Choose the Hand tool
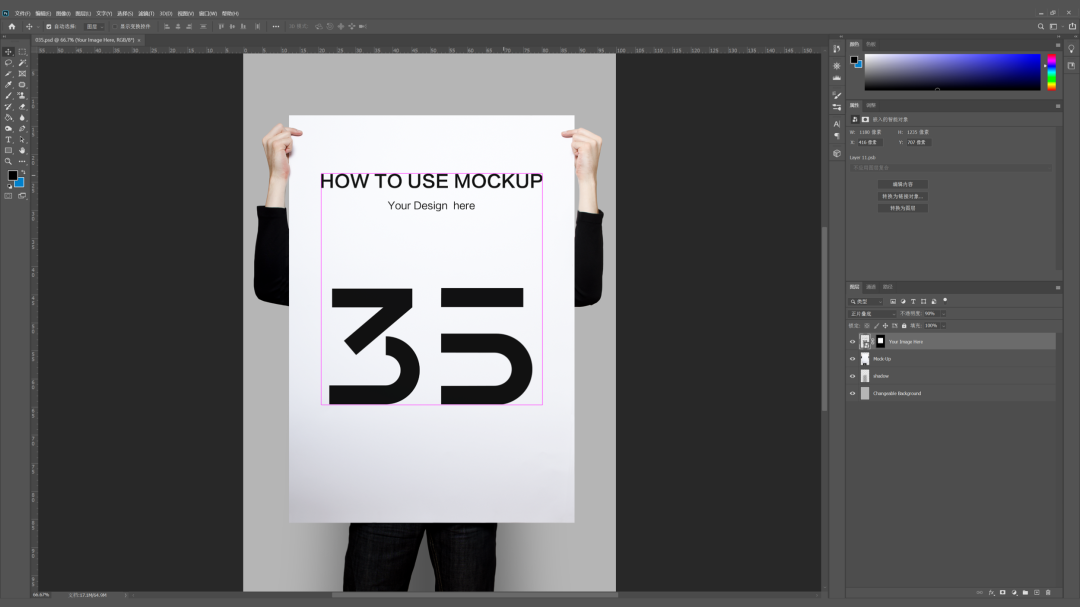Screen dimensions: 1080x607 click(x=22, y=150)
